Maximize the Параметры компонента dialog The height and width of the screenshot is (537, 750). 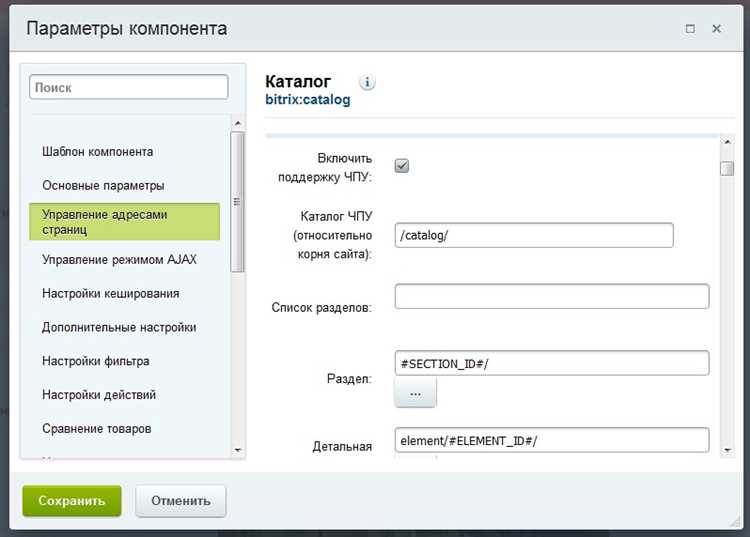[x=690, y=29]
